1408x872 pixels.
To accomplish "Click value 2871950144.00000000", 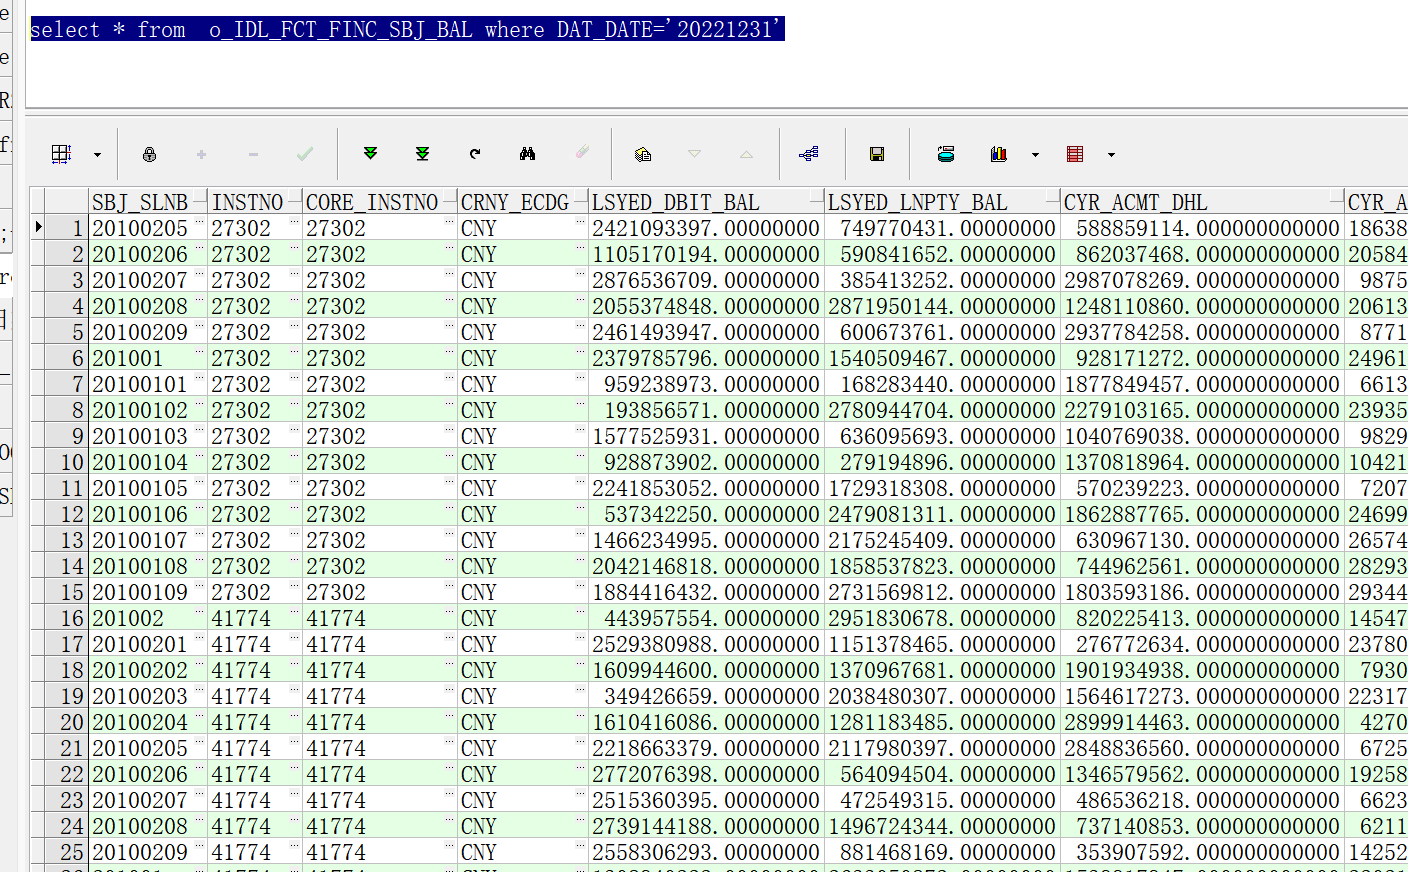I will click(x=942, y=306).
